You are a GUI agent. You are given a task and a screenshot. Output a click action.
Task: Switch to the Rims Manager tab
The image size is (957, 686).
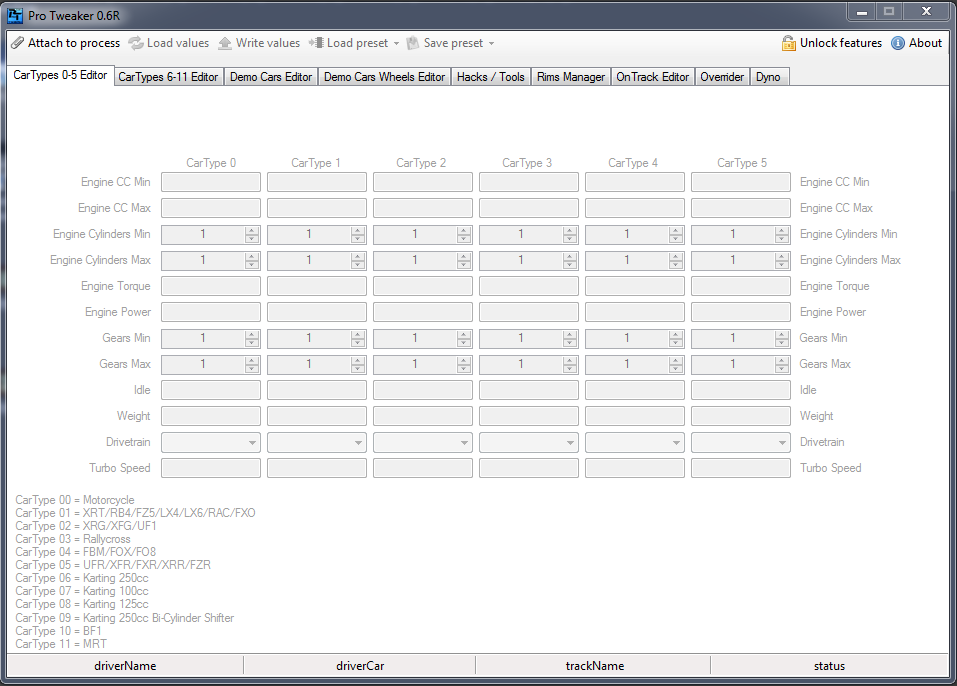coord(570,76)
